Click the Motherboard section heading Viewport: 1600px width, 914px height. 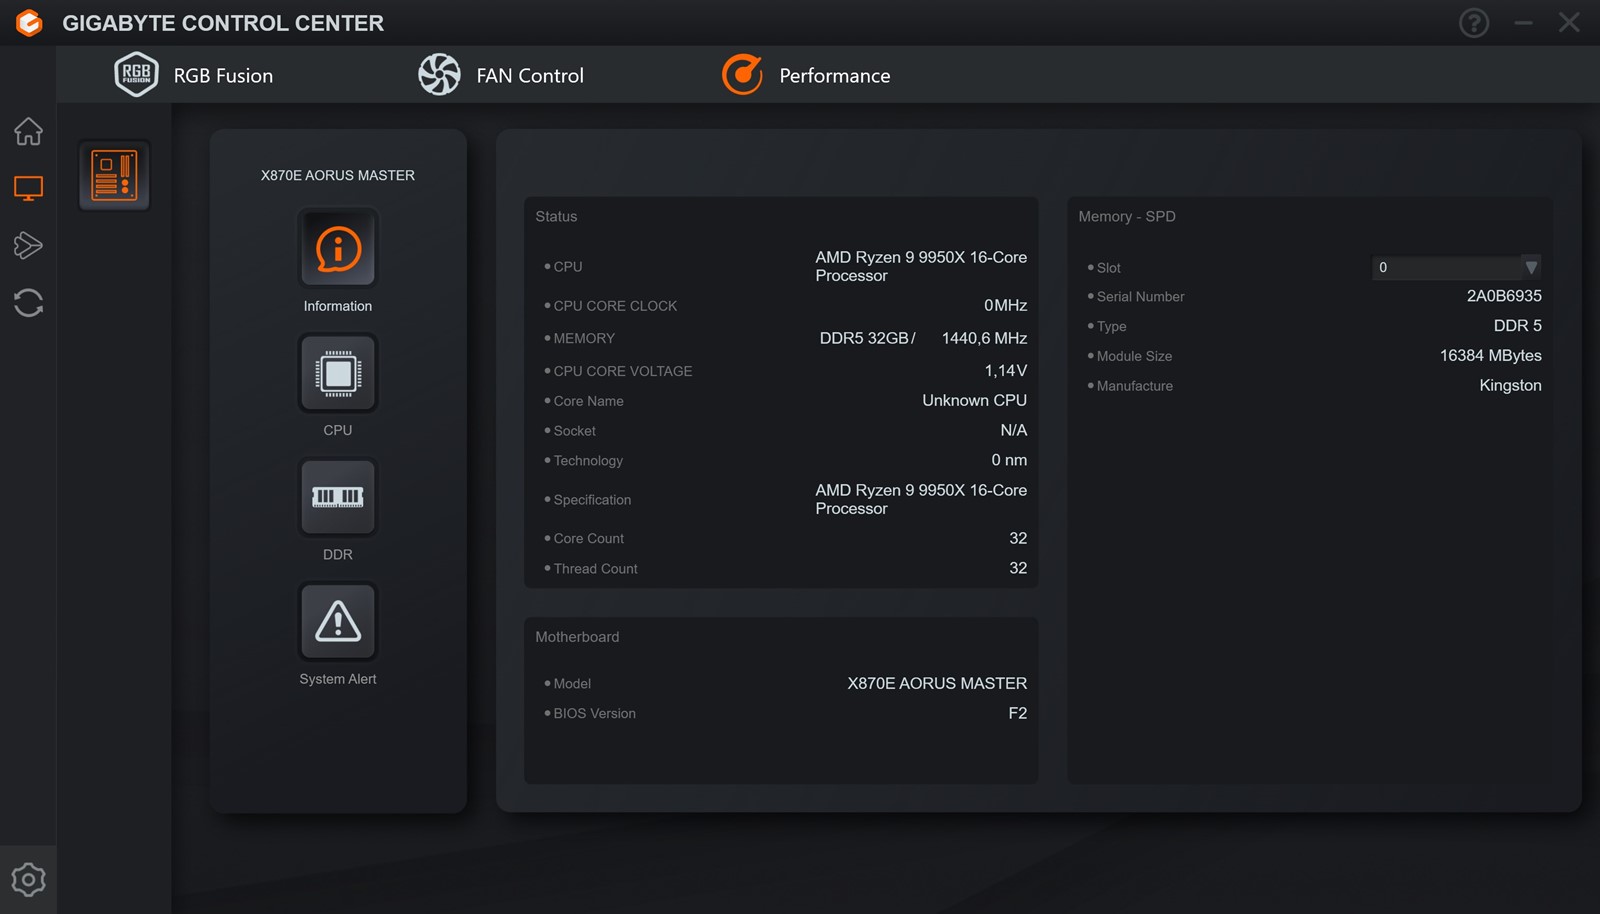[x=577, y=637]
